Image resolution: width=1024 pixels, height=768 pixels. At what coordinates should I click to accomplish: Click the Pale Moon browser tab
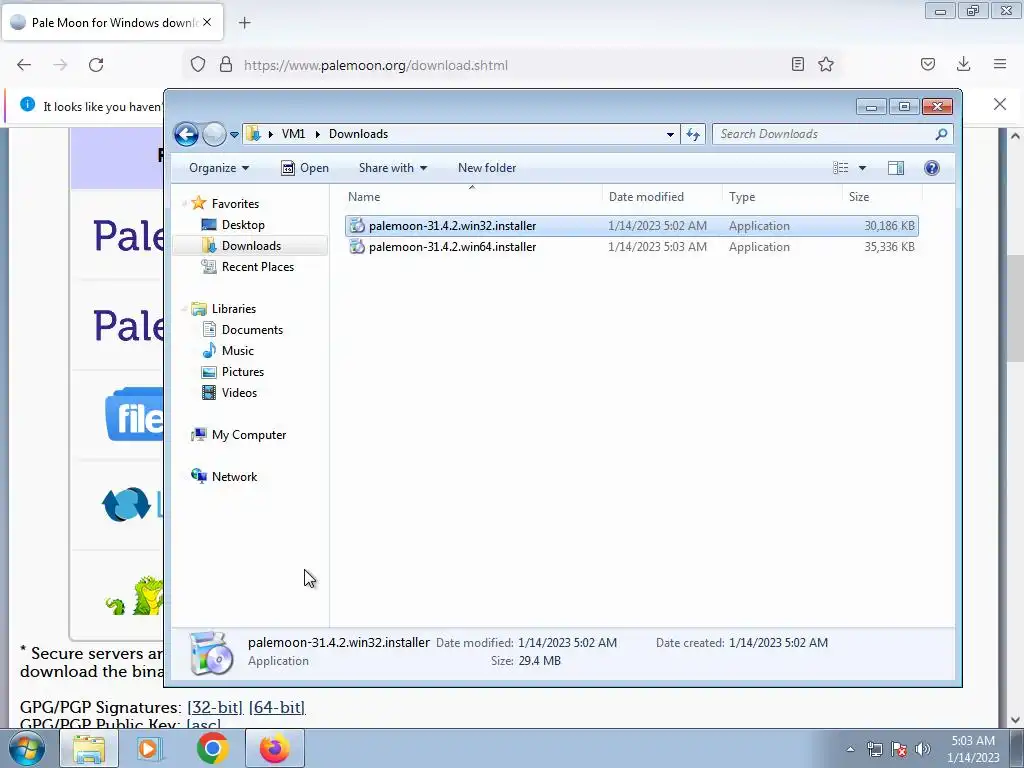click(112, 22)
